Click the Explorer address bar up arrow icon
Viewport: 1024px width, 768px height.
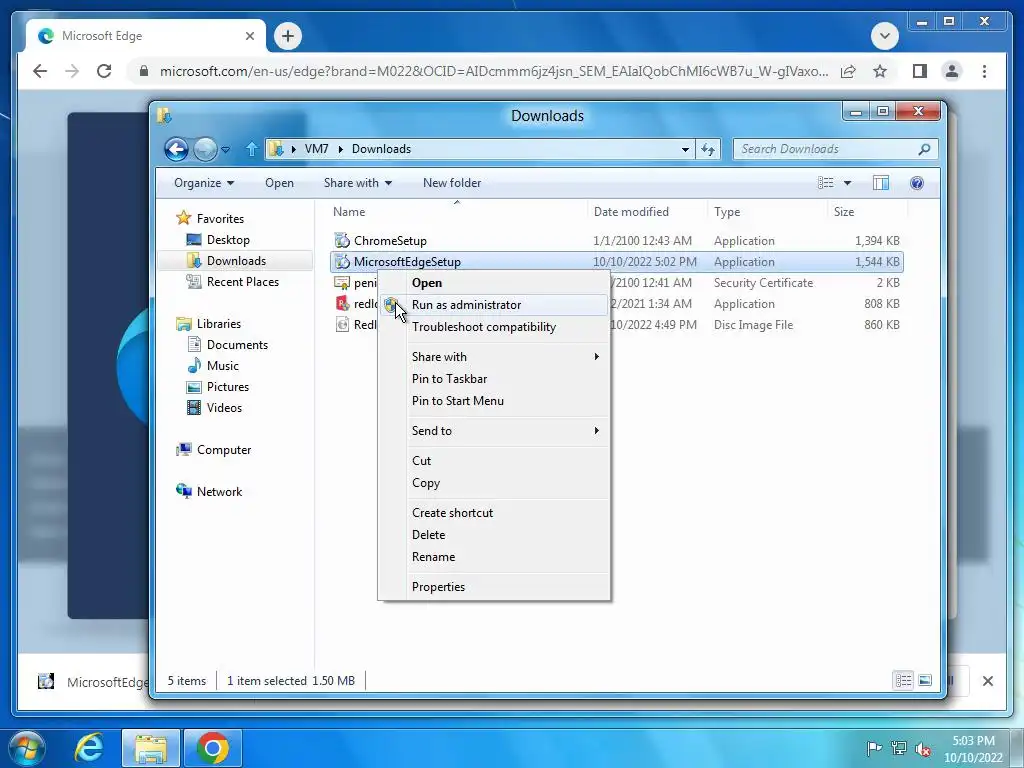tap(251, 150)
